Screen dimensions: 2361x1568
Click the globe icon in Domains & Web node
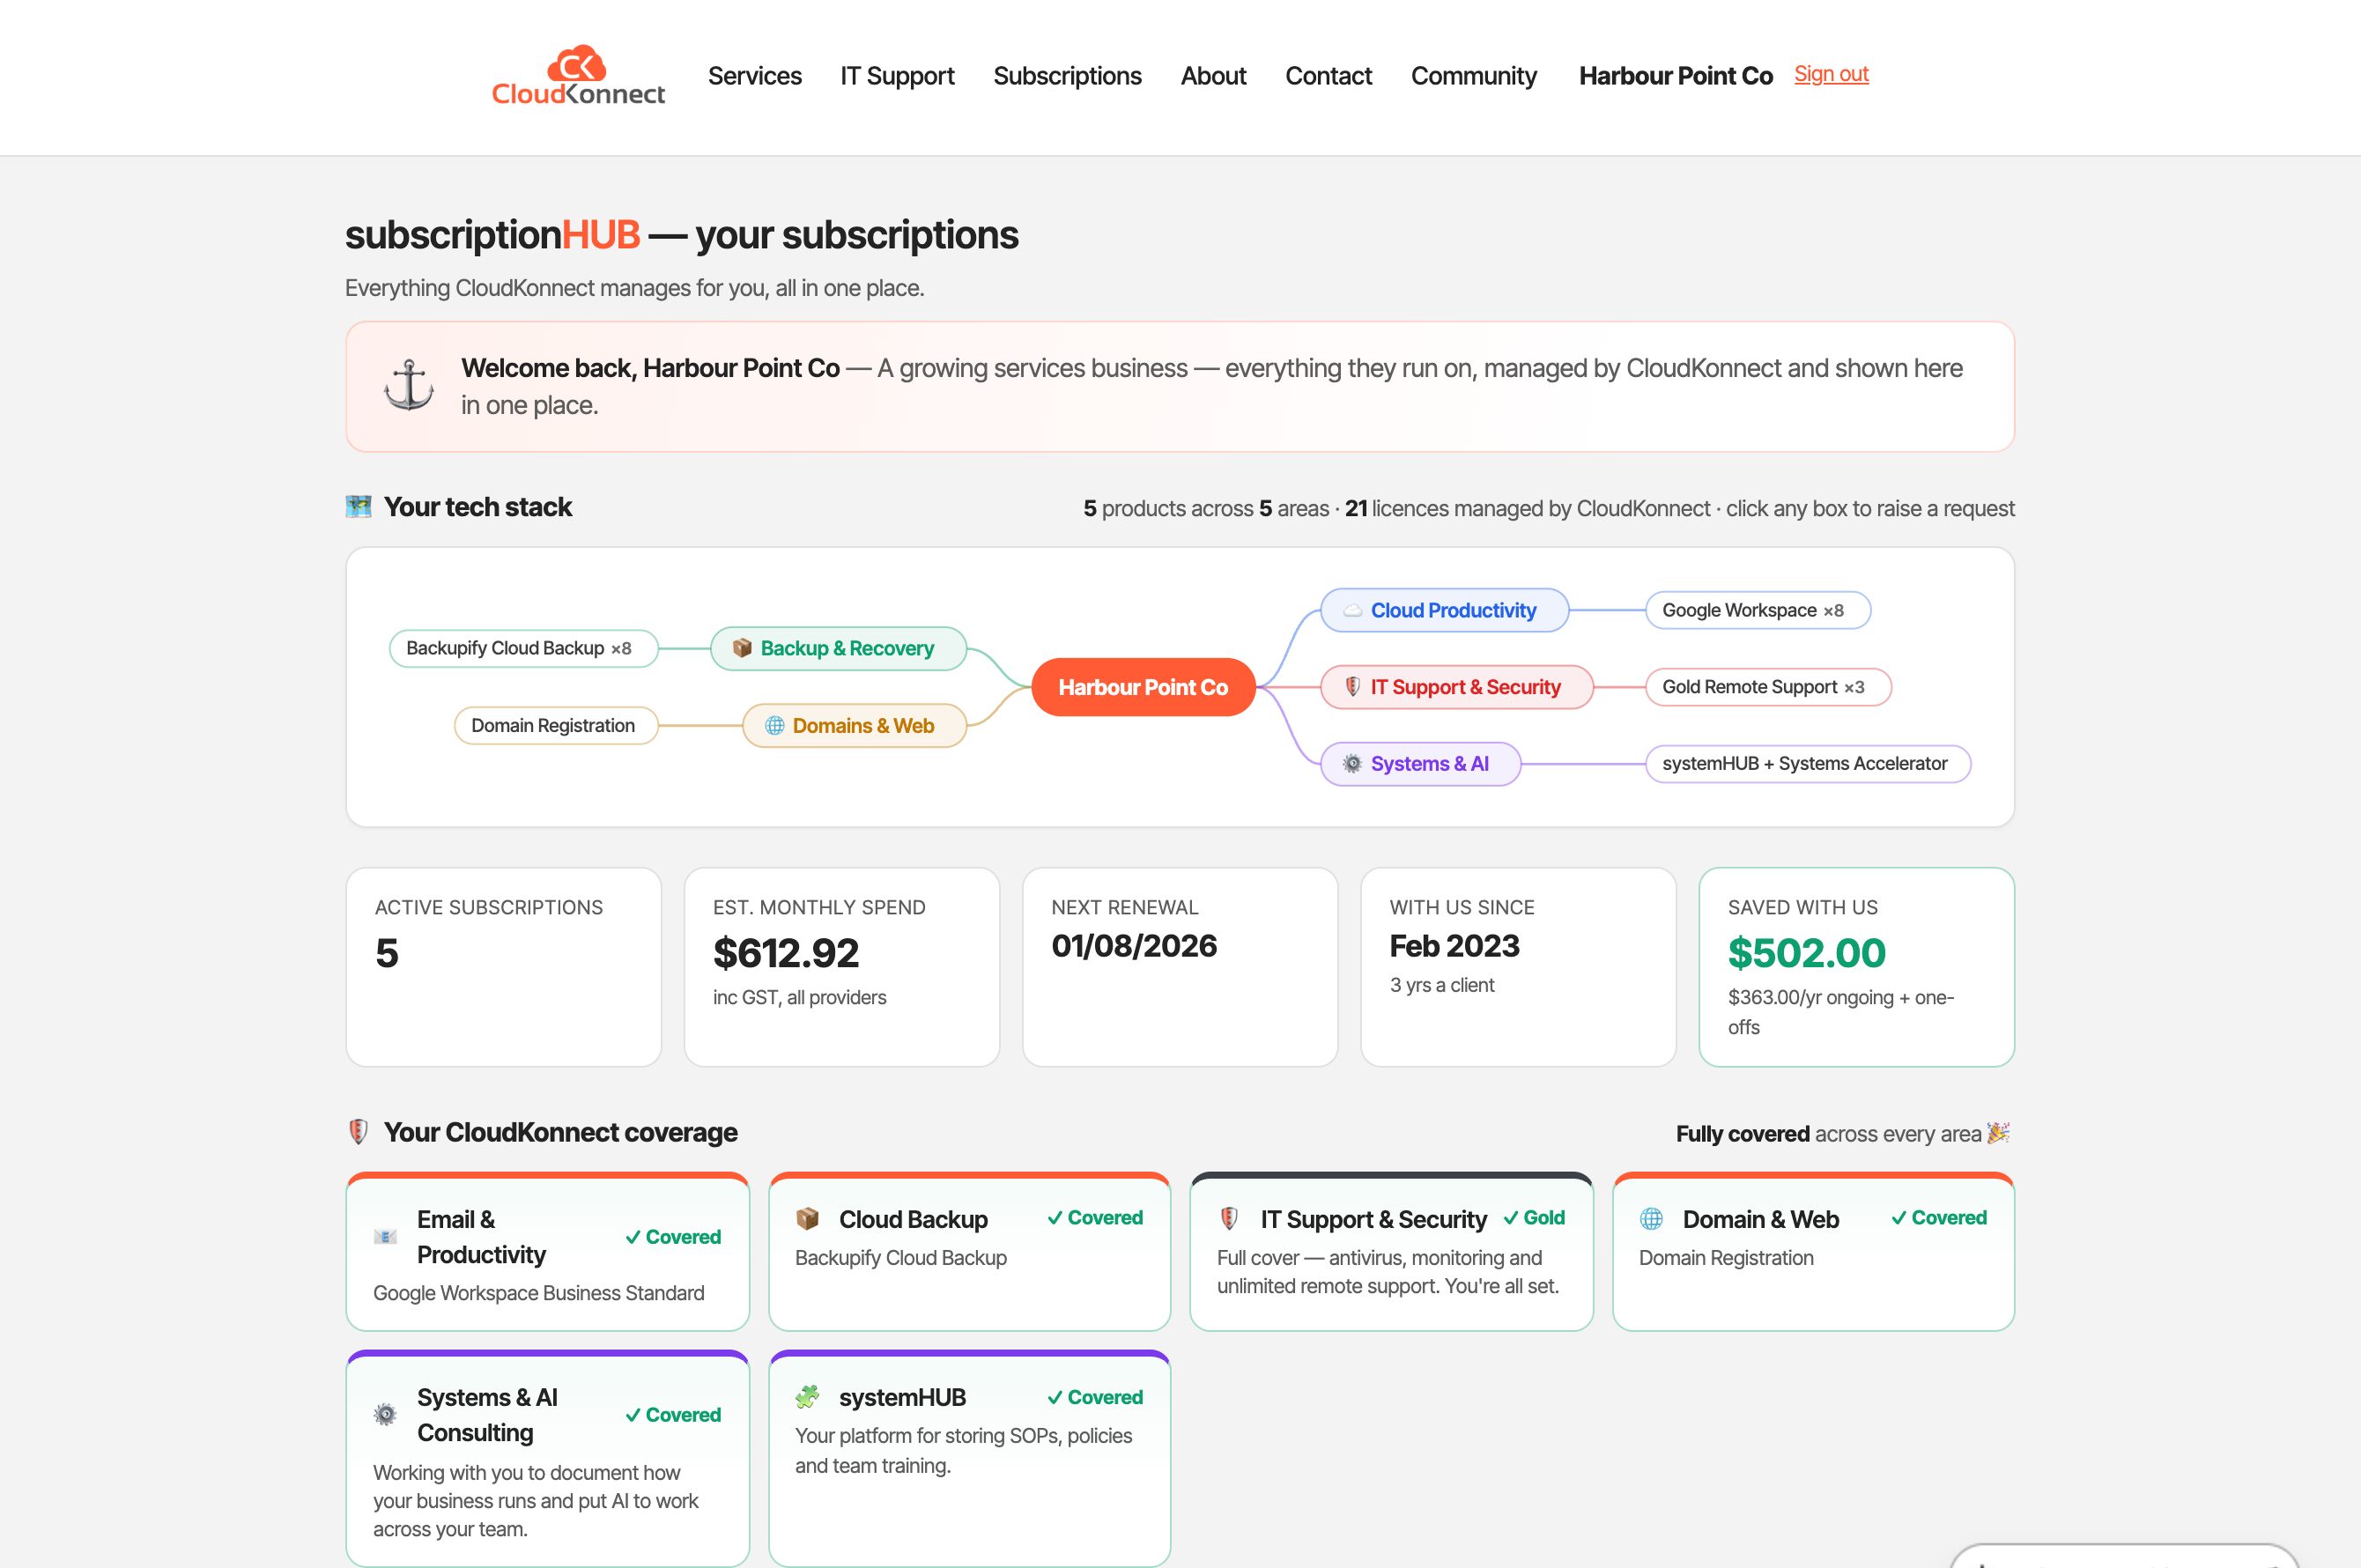775,726
